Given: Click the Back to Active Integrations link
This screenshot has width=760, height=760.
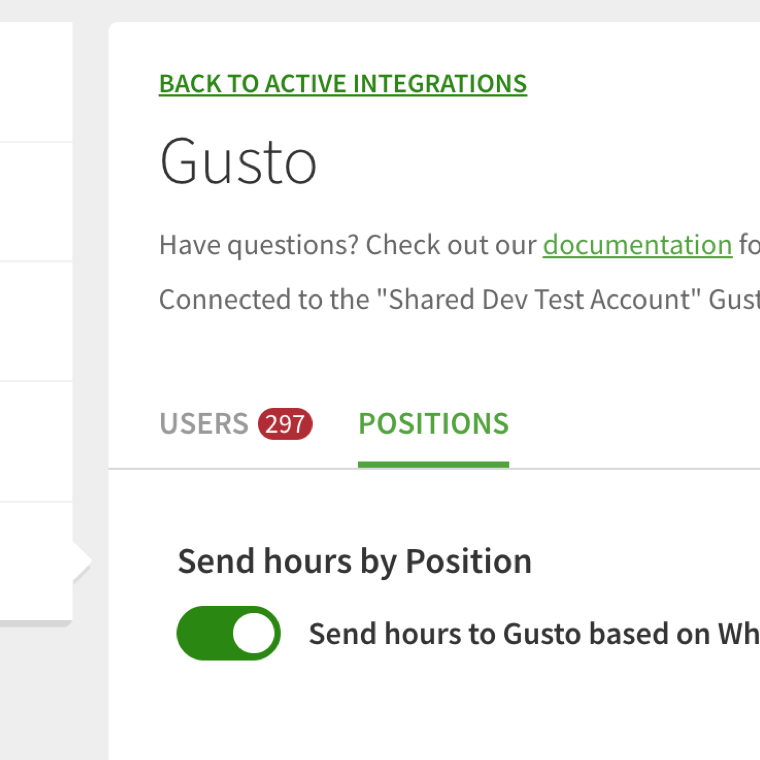Looking at the screenshot, I should [342, 84].
